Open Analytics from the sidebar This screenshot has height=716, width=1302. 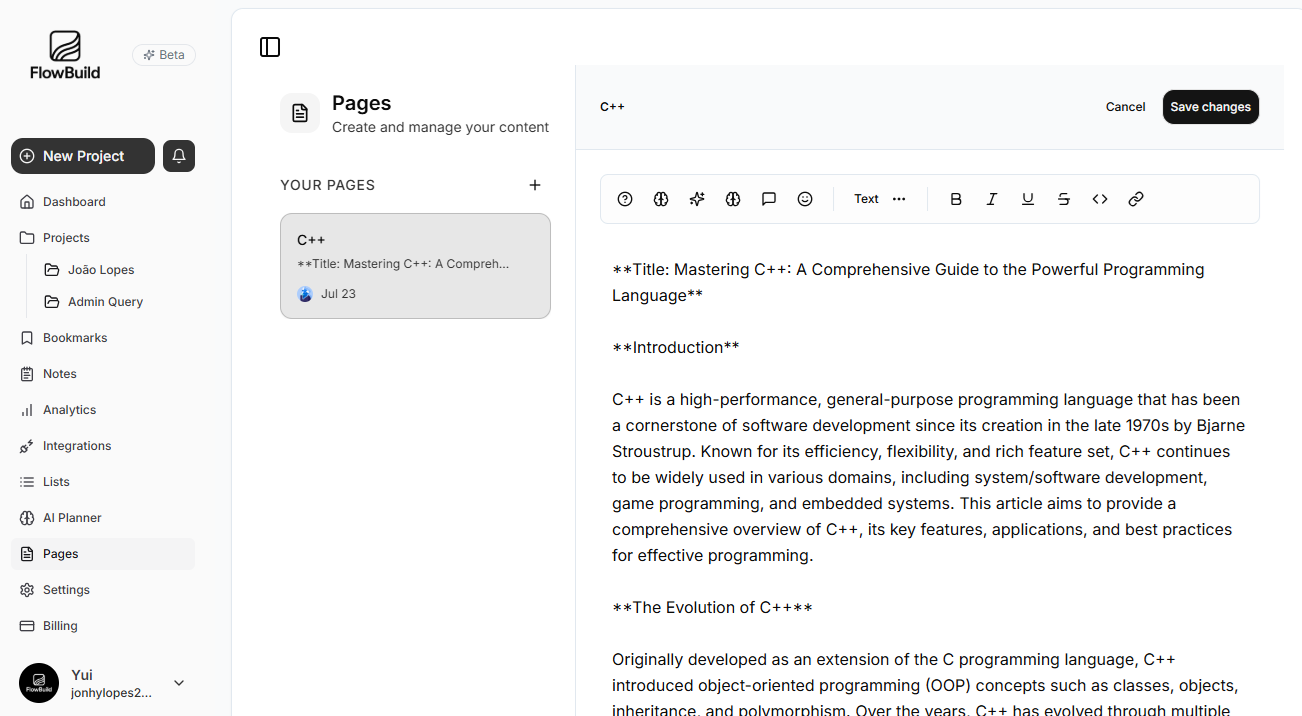tap(69, 410)
